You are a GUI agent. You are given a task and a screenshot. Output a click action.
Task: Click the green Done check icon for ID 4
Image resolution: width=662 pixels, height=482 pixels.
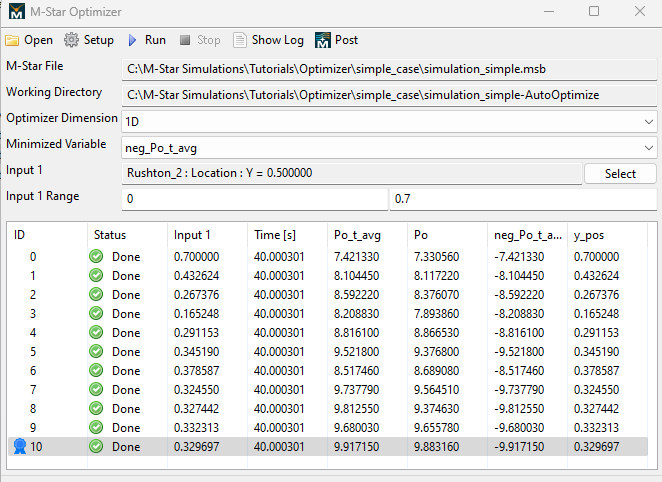coord(96,332)
